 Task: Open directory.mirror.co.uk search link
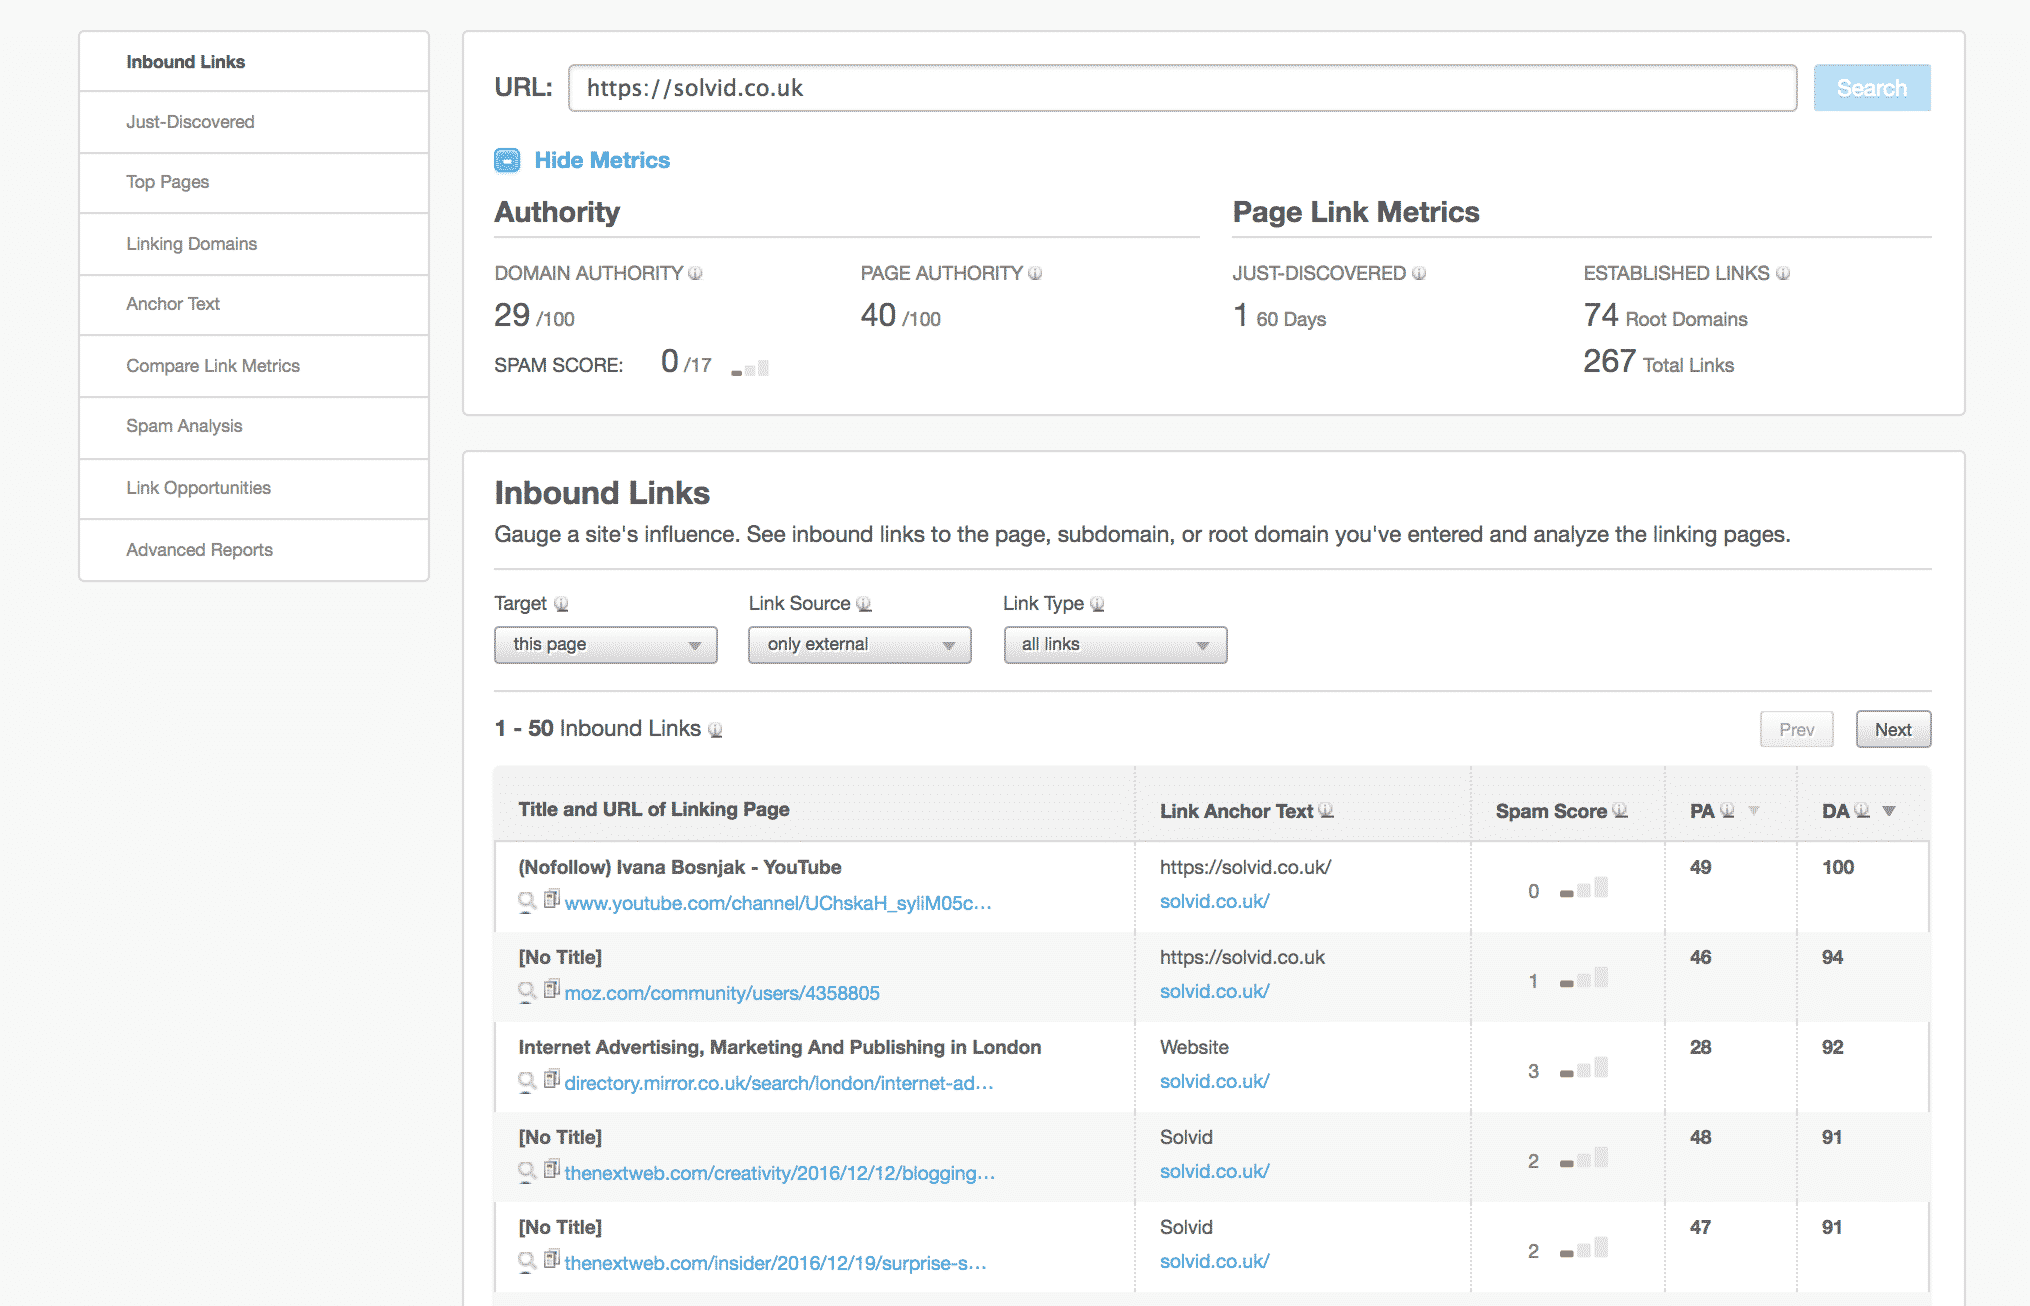point(779,1083)
